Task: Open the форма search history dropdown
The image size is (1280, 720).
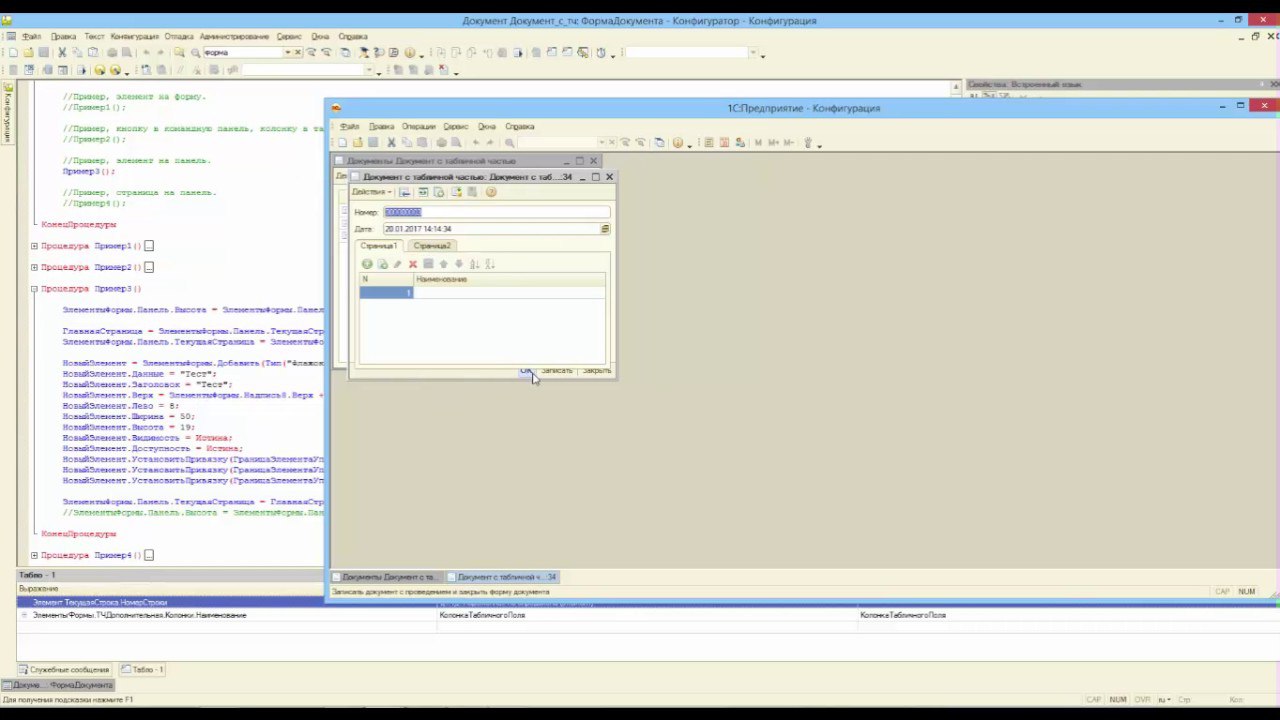Action: coord(288,52)
